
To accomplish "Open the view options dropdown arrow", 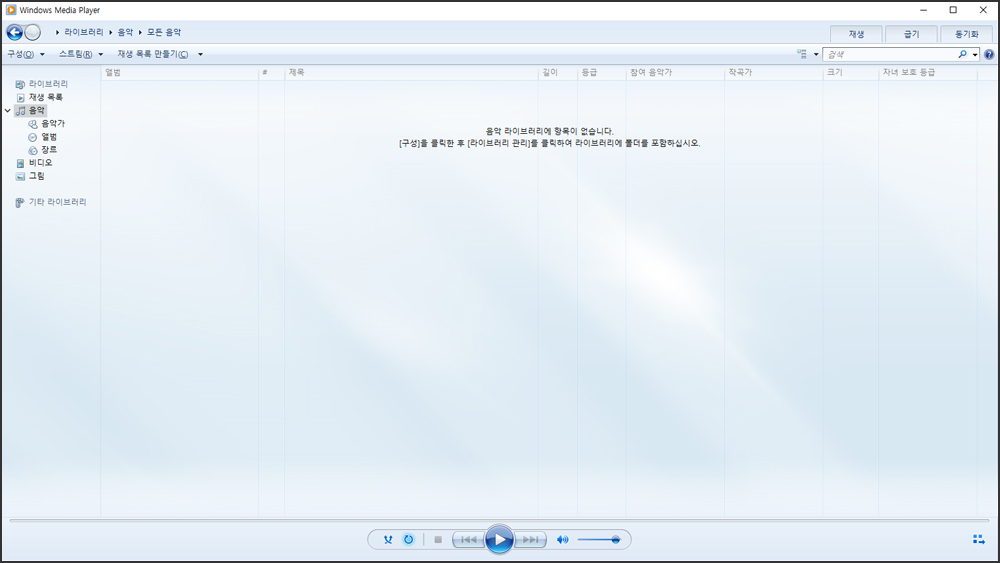I will pos(816,54).
